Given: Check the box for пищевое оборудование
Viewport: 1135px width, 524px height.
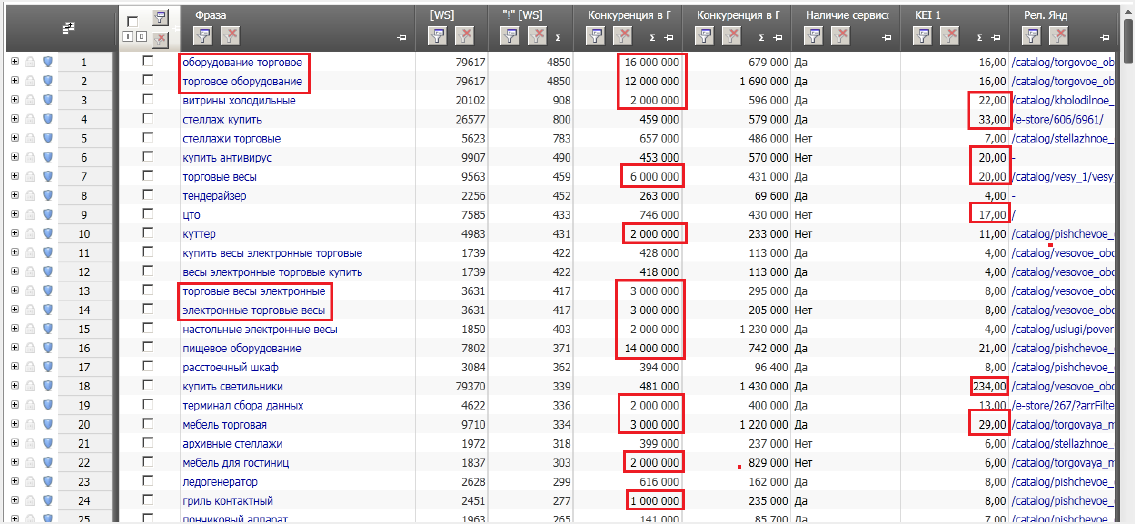Looking at the screenshot, I should pos(148,348).
